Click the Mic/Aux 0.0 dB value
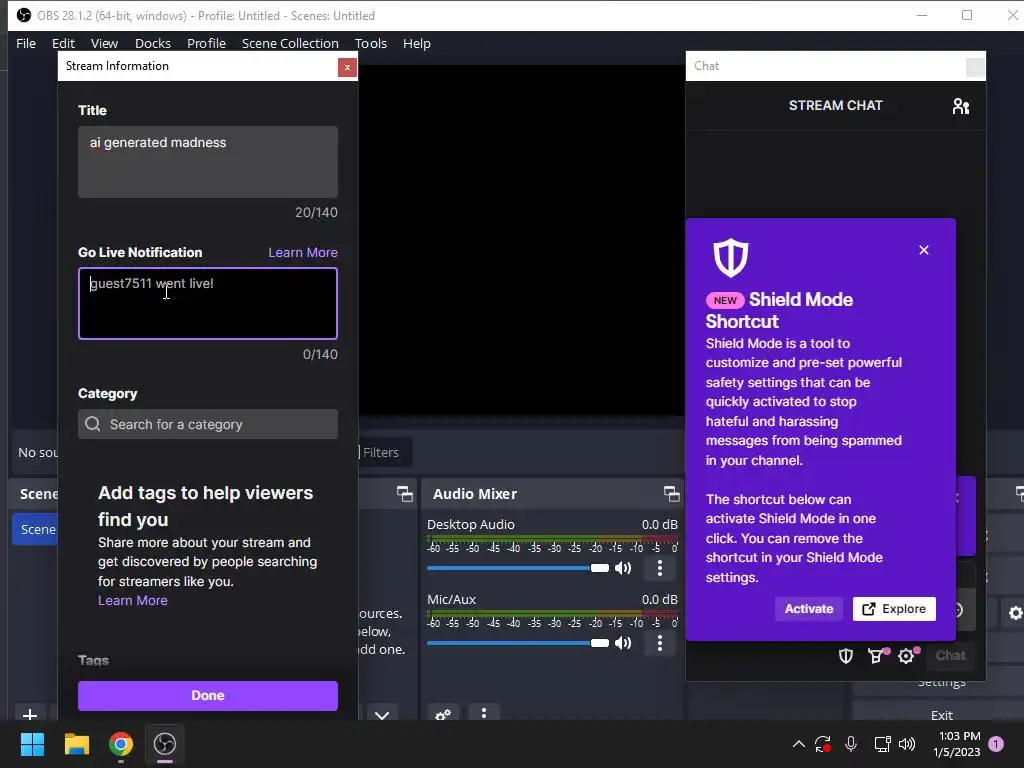Screen dimensions: 1024x768 [660, 600]
